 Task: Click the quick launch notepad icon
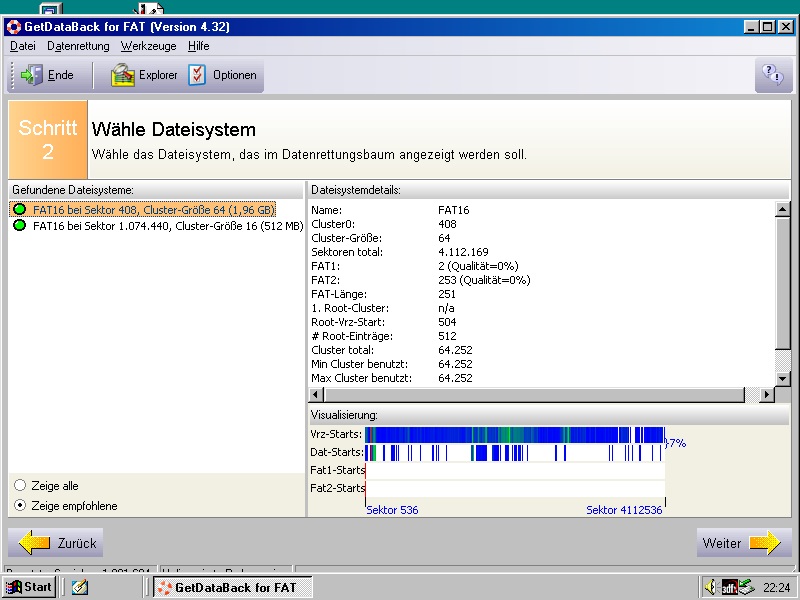click(80, 587)
